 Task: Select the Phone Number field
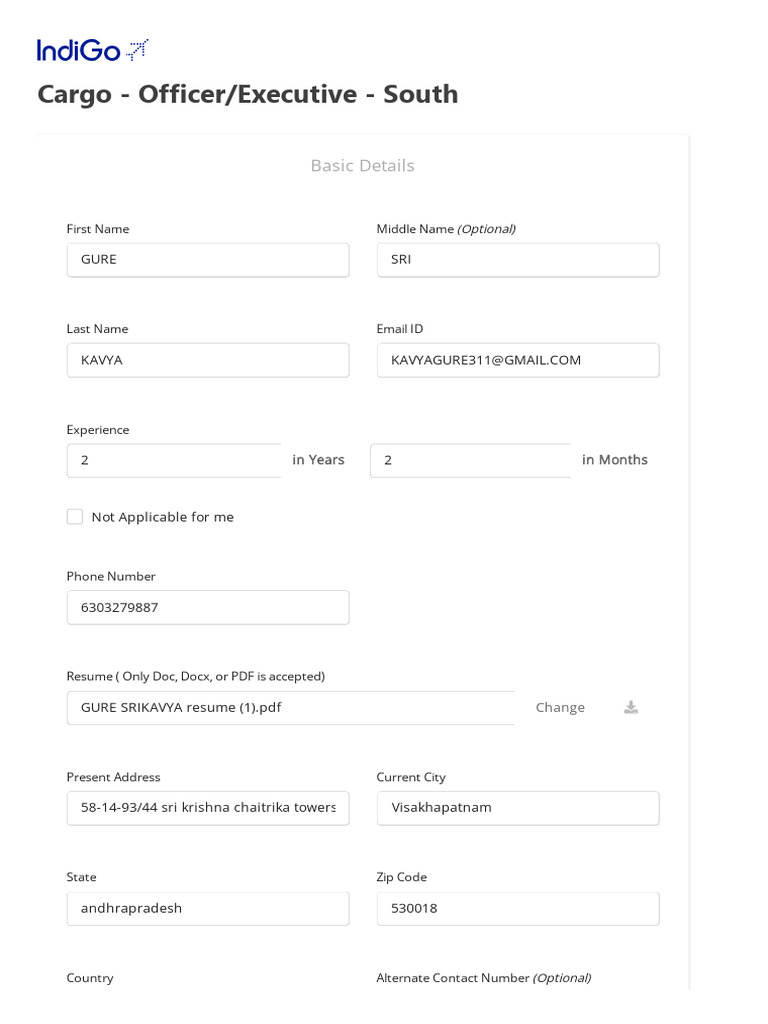tap(208, 607)
